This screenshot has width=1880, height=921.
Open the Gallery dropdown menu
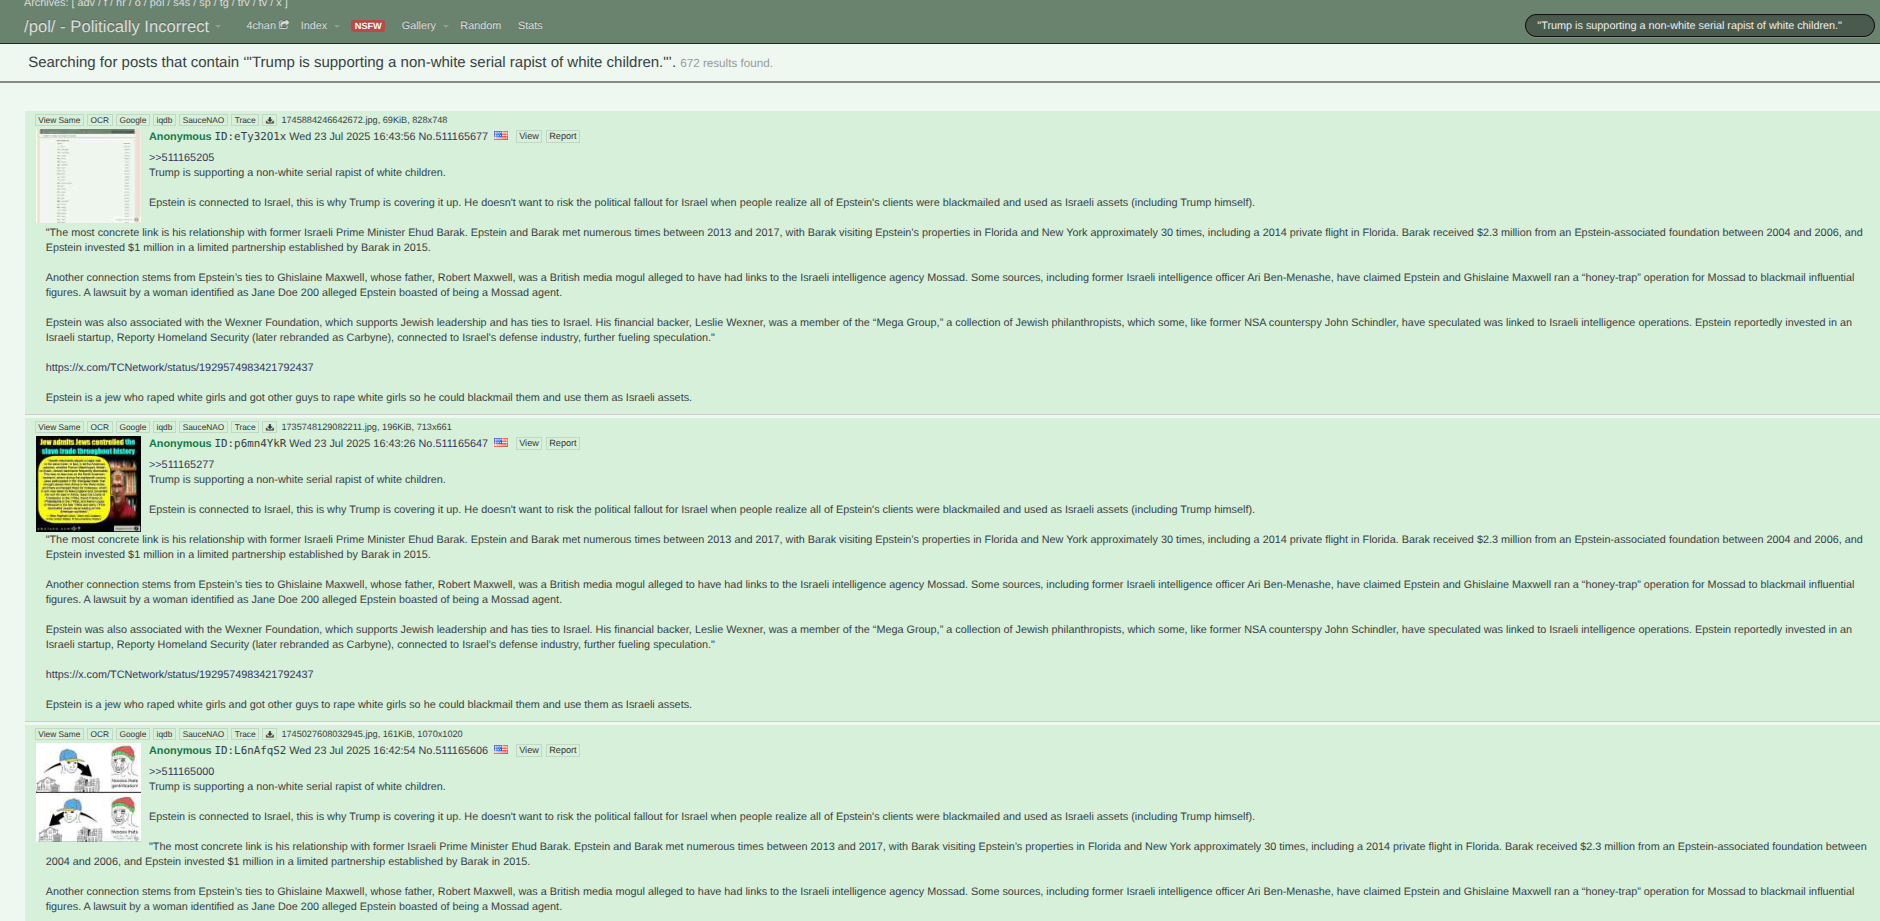(424, 26)
